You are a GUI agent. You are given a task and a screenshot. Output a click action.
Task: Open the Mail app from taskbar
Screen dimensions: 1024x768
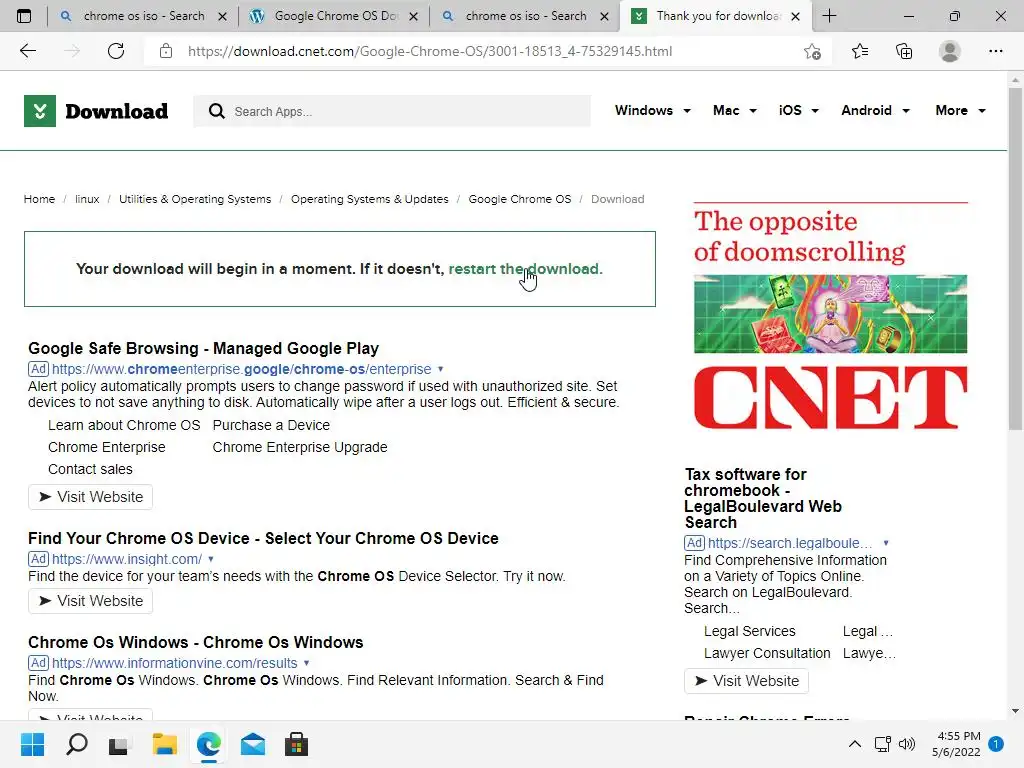(253, 744)
